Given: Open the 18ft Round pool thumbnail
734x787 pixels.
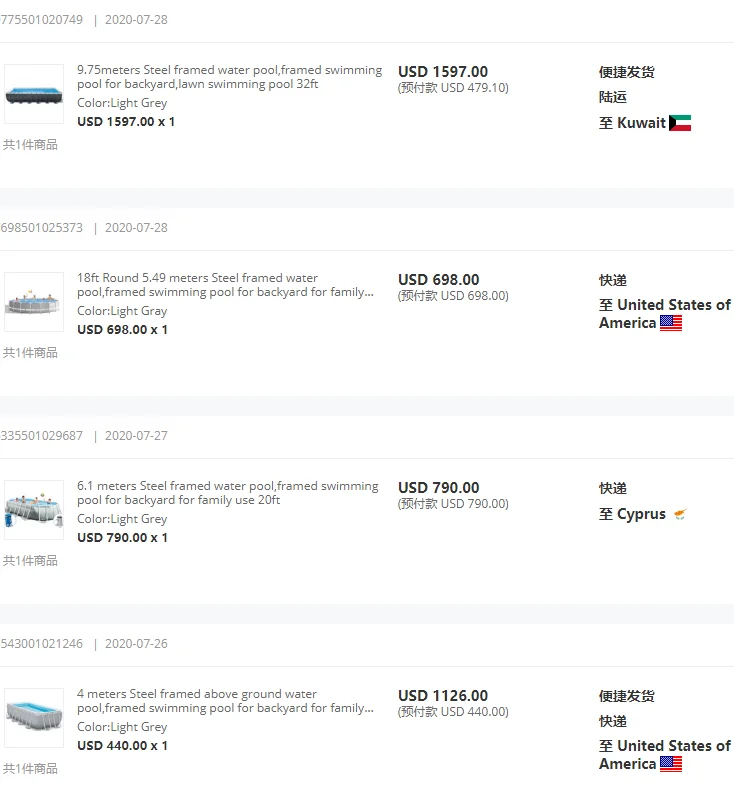Looking at the screenshot, I should click(x=34, y=302).
